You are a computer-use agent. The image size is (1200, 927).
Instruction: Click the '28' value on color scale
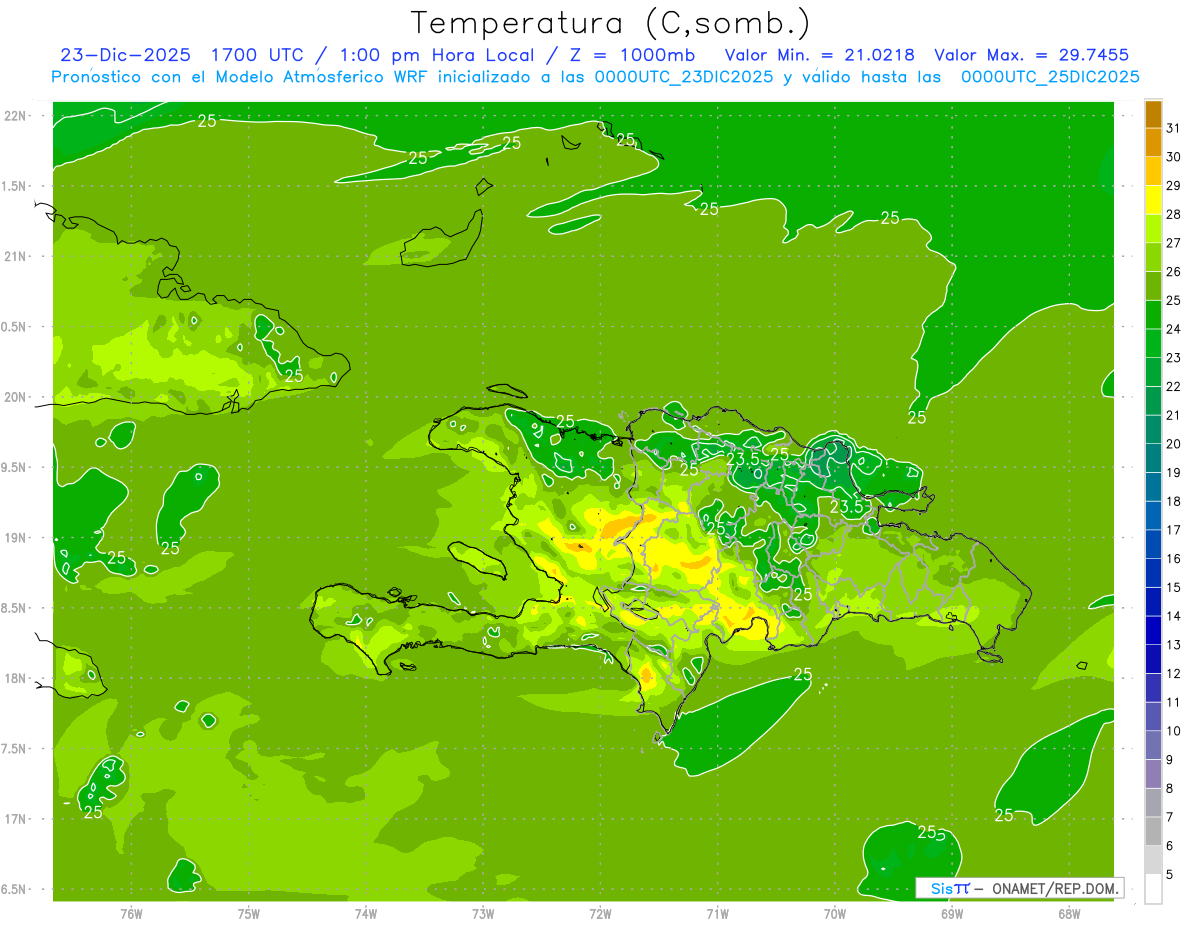tap(1173, 214)
